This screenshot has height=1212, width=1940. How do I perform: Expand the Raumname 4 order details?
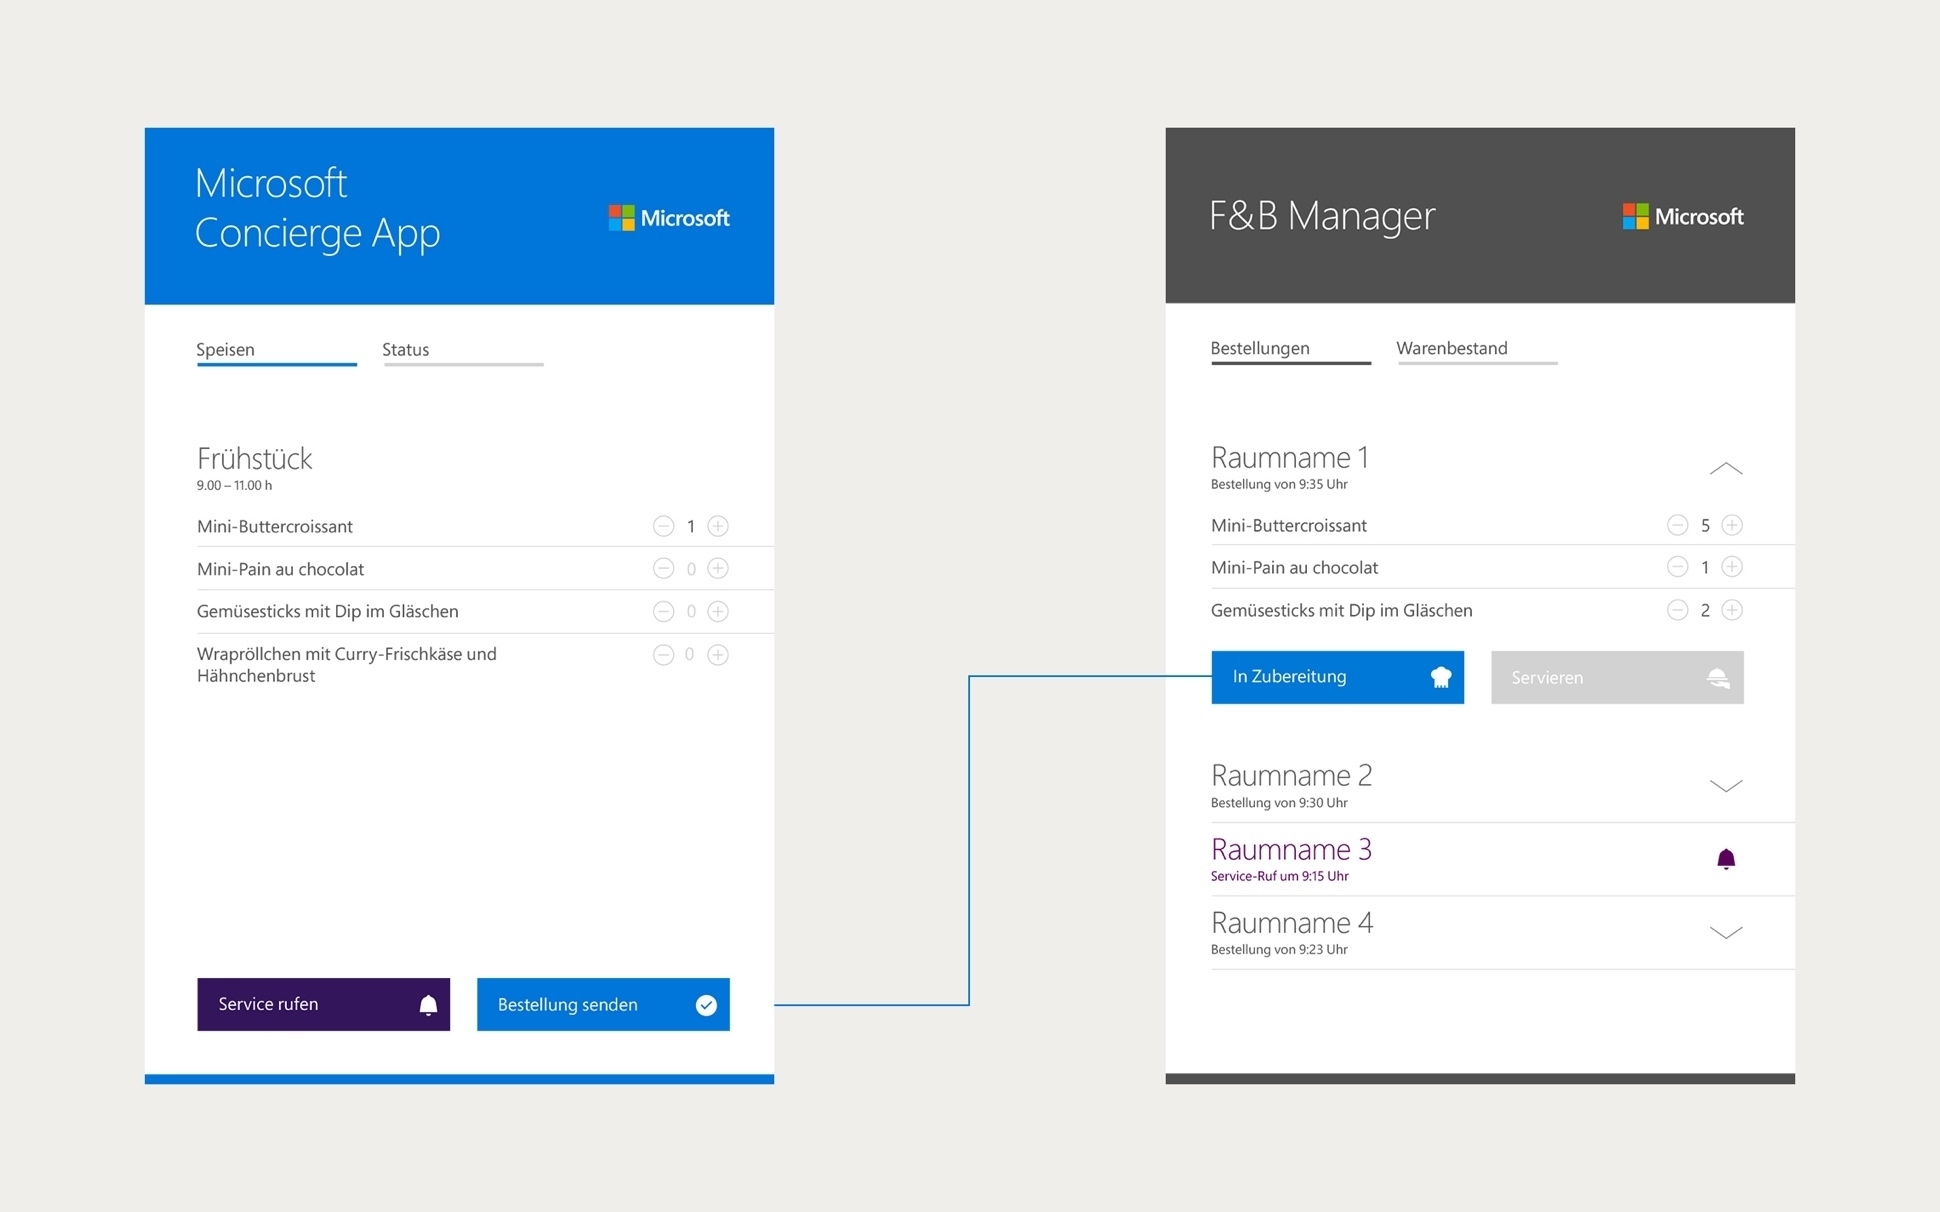[1726, 933]
